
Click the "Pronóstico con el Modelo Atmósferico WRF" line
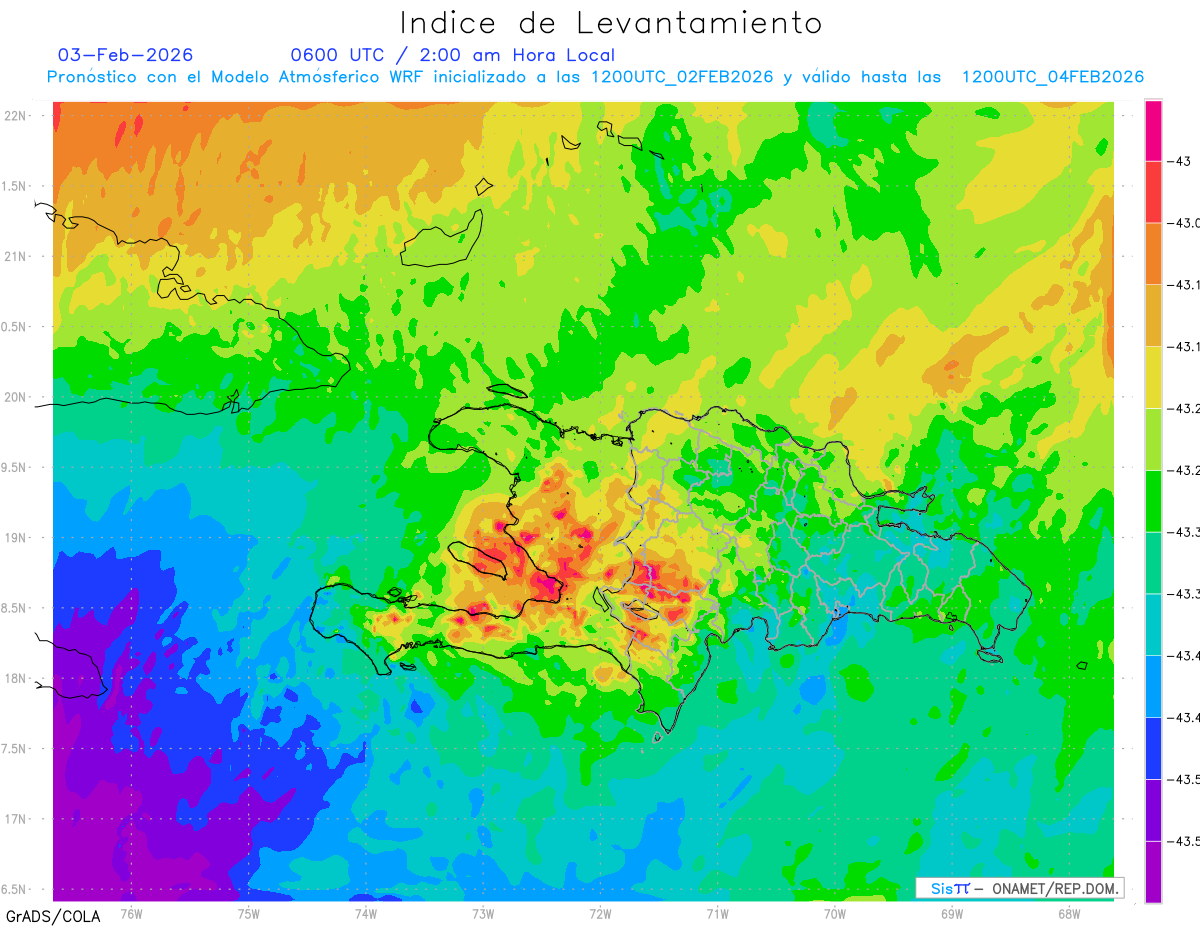pos(237,77)
